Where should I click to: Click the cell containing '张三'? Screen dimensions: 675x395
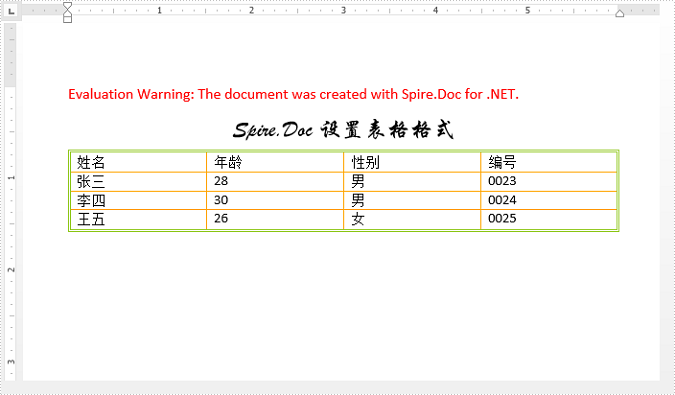point(138,182)
